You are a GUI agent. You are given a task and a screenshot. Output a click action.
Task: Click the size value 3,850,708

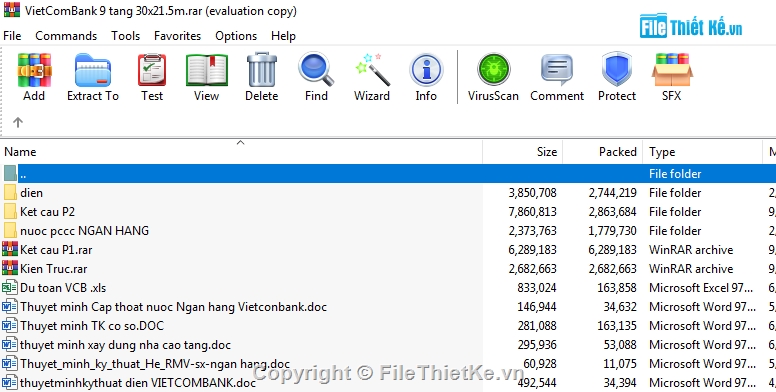click(x=533, y=193)
